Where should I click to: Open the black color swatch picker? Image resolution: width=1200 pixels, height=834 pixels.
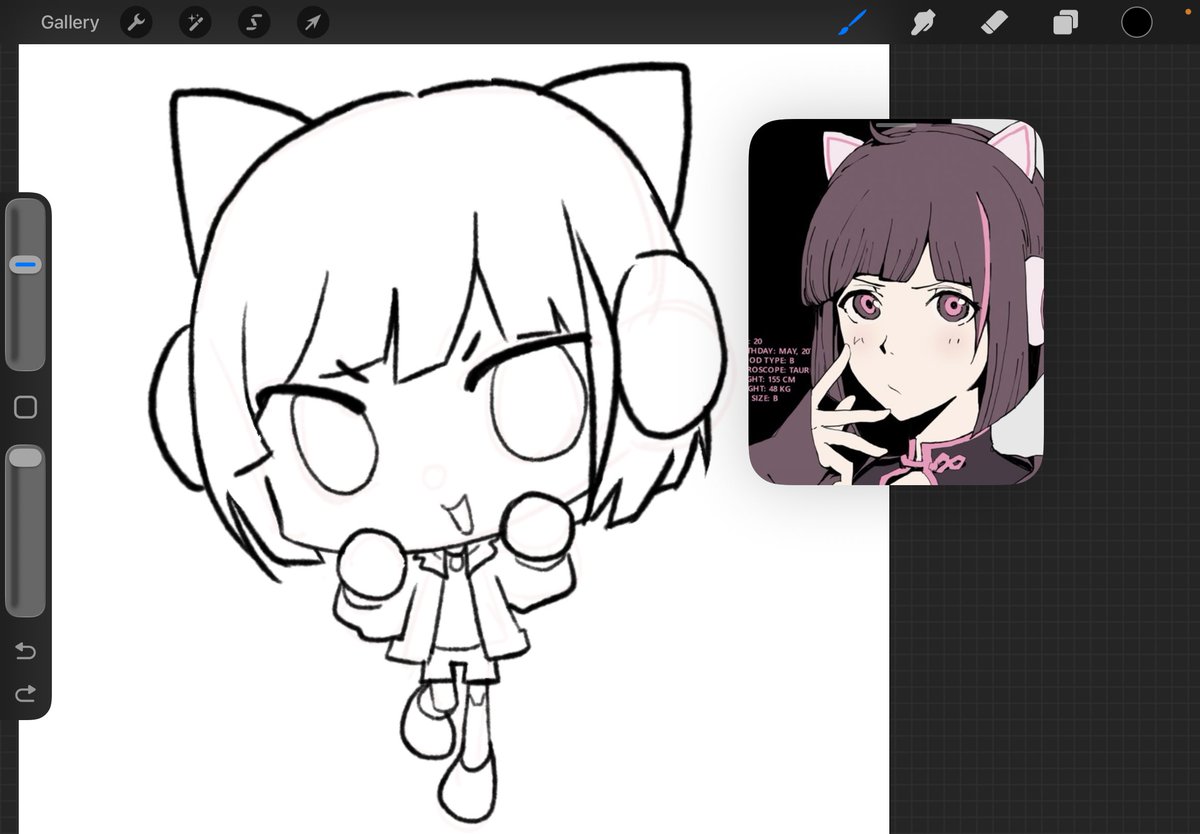click(x=1137, y=22)
